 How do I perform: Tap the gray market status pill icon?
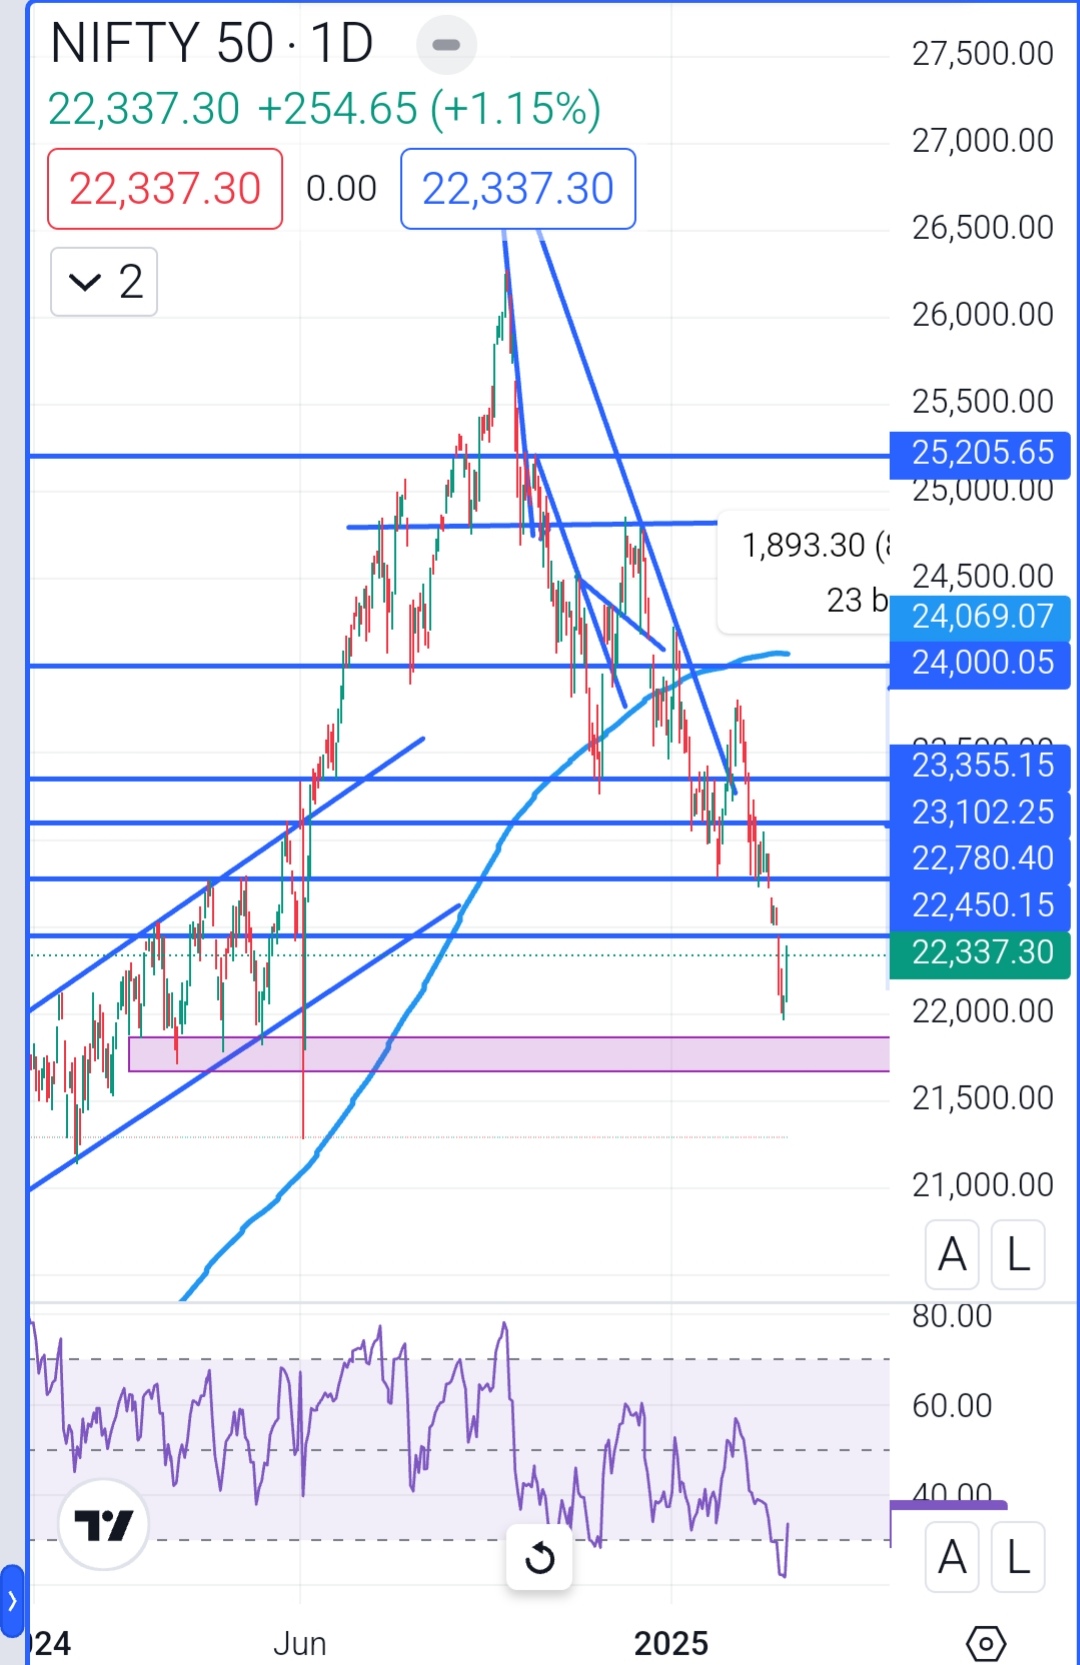tap(446, 44)
